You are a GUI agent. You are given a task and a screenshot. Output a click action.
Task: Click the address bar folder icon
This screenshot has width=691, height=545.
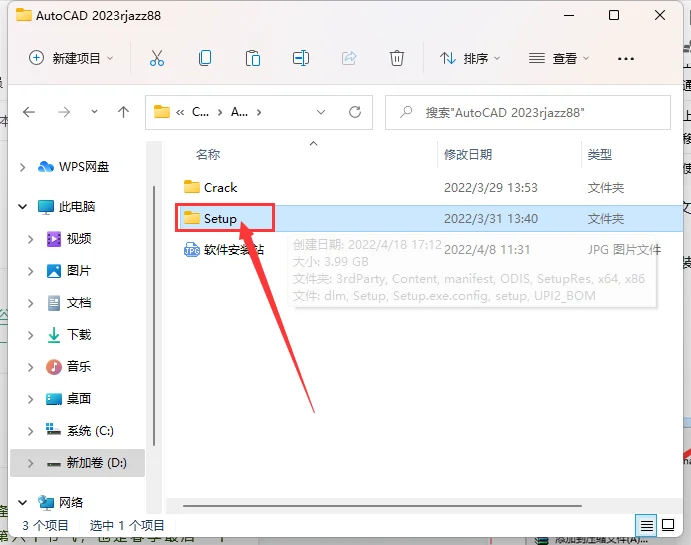click(x=162, y=112)
